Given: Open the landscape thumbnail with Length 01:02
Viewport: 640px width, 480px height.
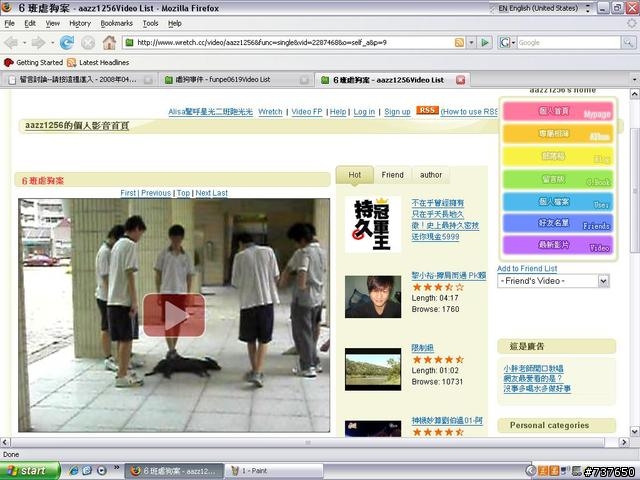Looking at the screenshot, I should [x=373, y=369].
